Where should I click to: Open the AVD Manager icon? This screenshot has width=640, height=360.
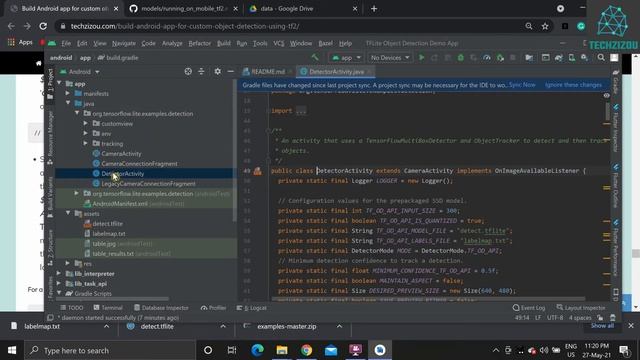571,58
